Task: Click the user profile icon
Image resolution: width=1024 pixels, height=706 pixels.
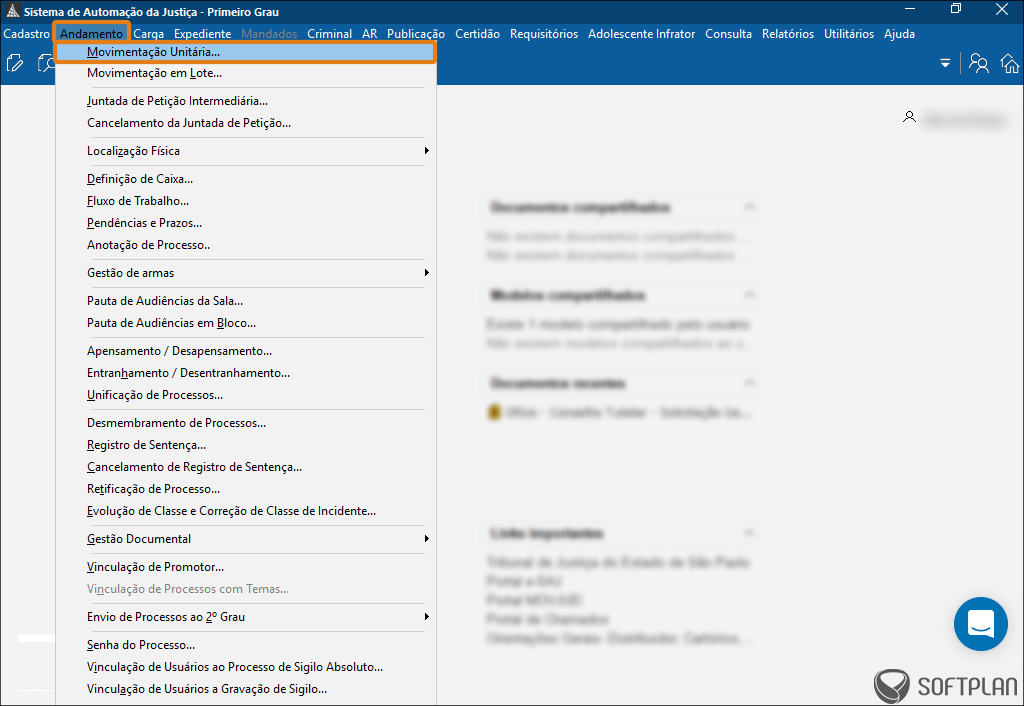Action: tap(909, 117)
